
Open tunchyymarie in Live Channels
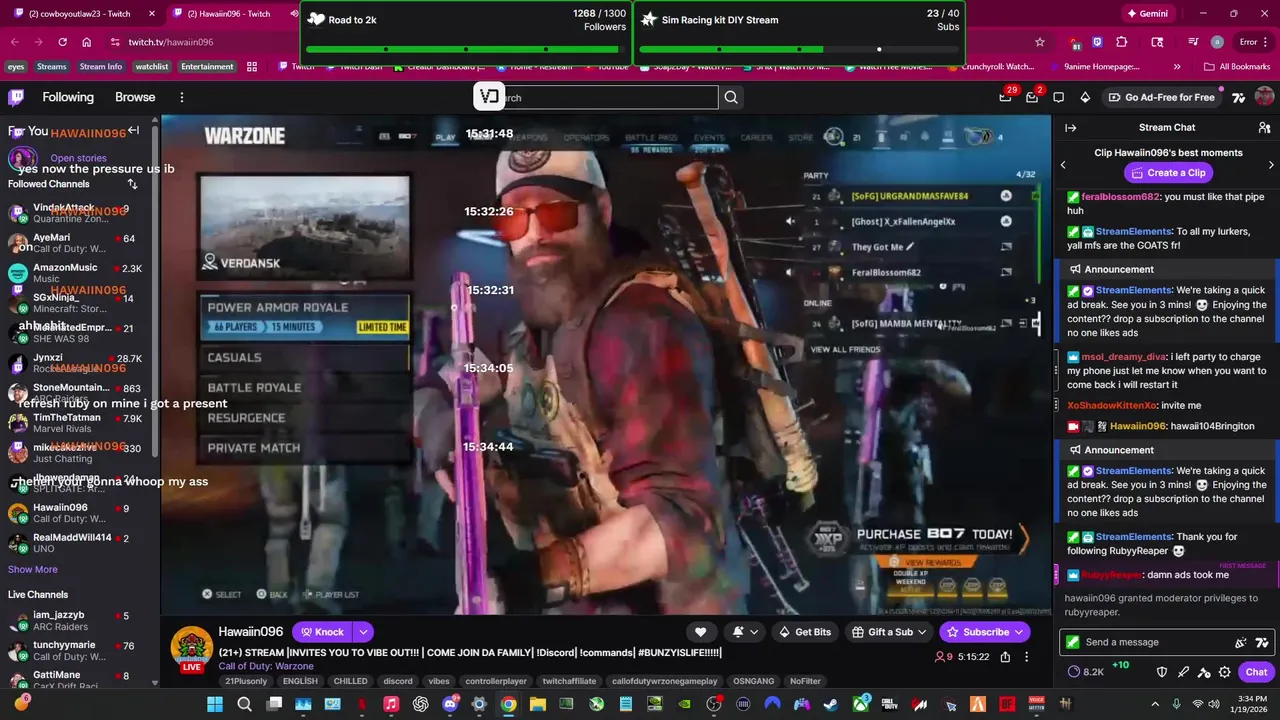click(x=75, y=650)
